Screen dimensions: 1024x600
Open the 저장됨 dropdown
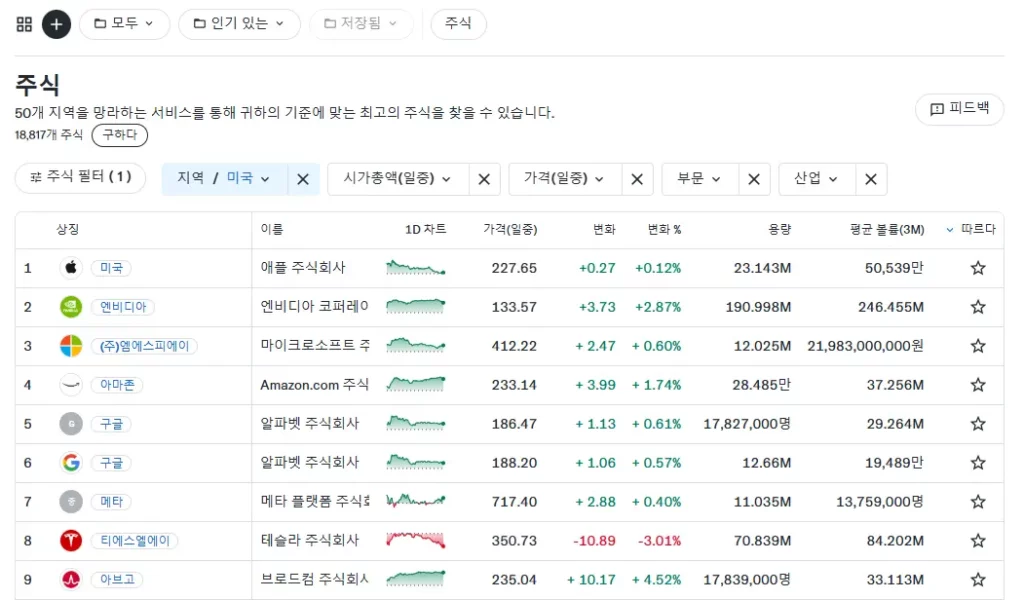pos(361,24)
